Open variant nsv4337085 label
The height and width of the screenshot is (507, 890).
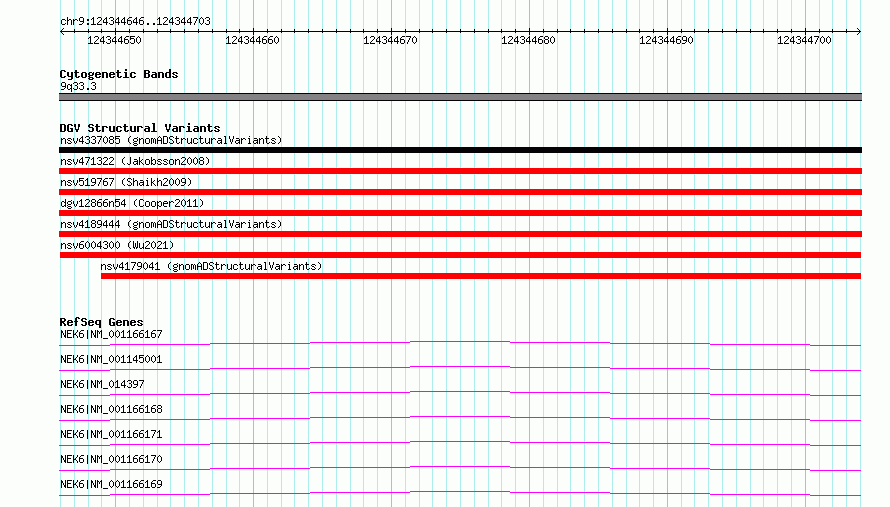[x=171, y=140]
